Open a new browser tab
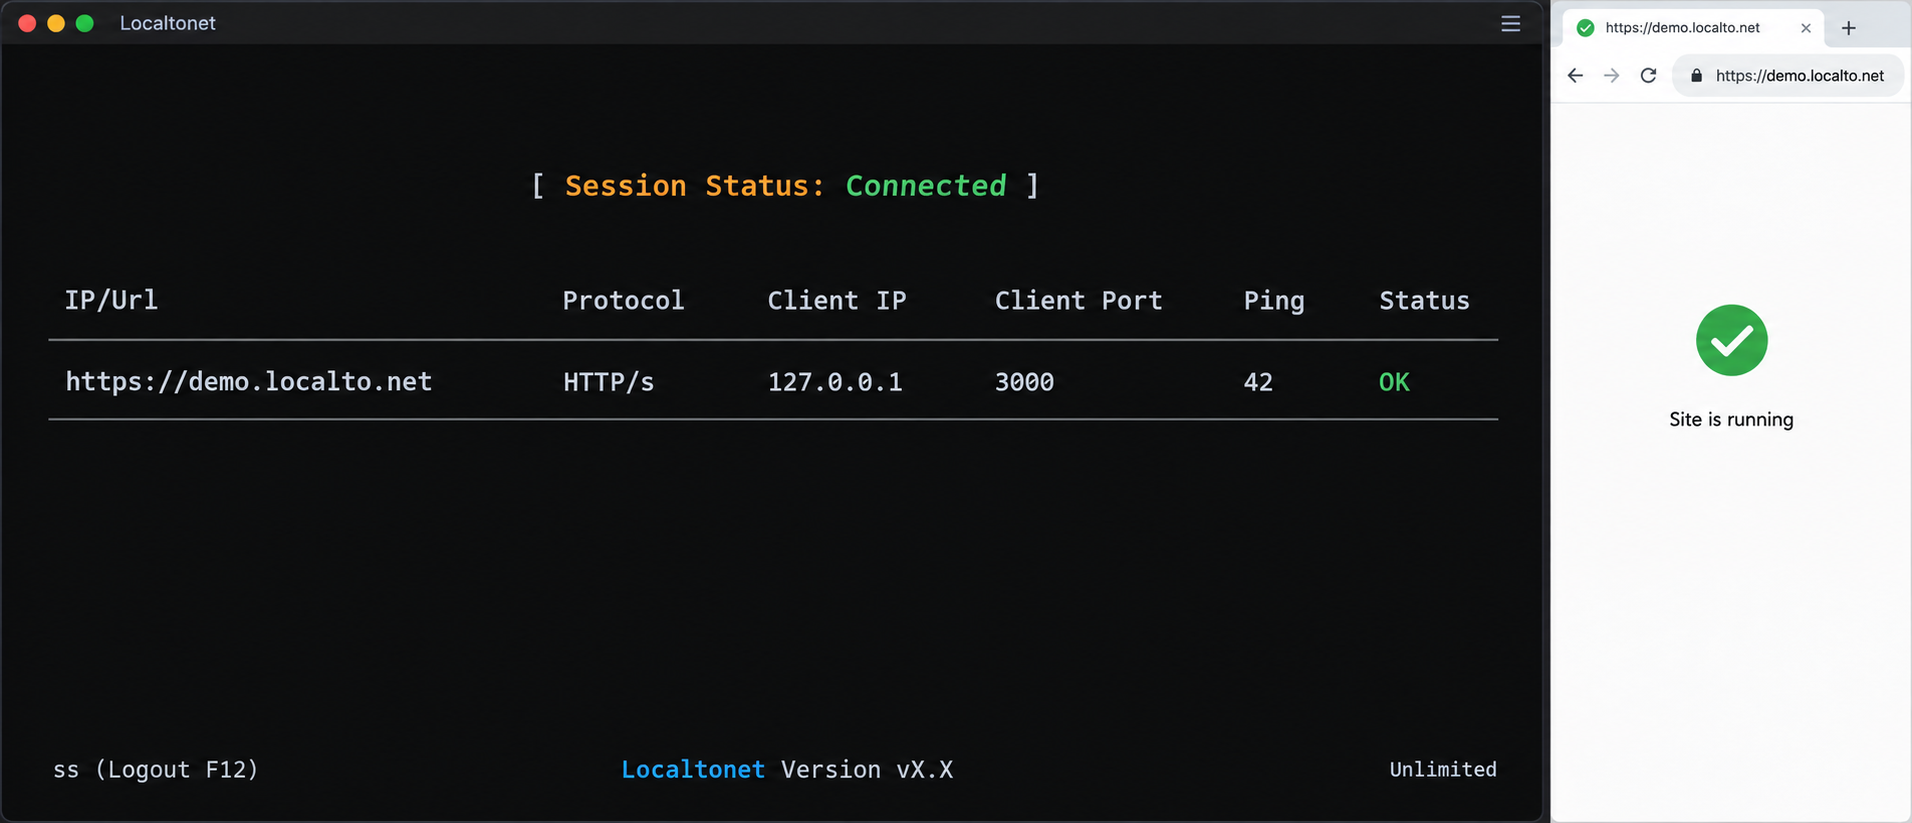Viewport: 1912px width, 823px height. (x=1848, y=28)
